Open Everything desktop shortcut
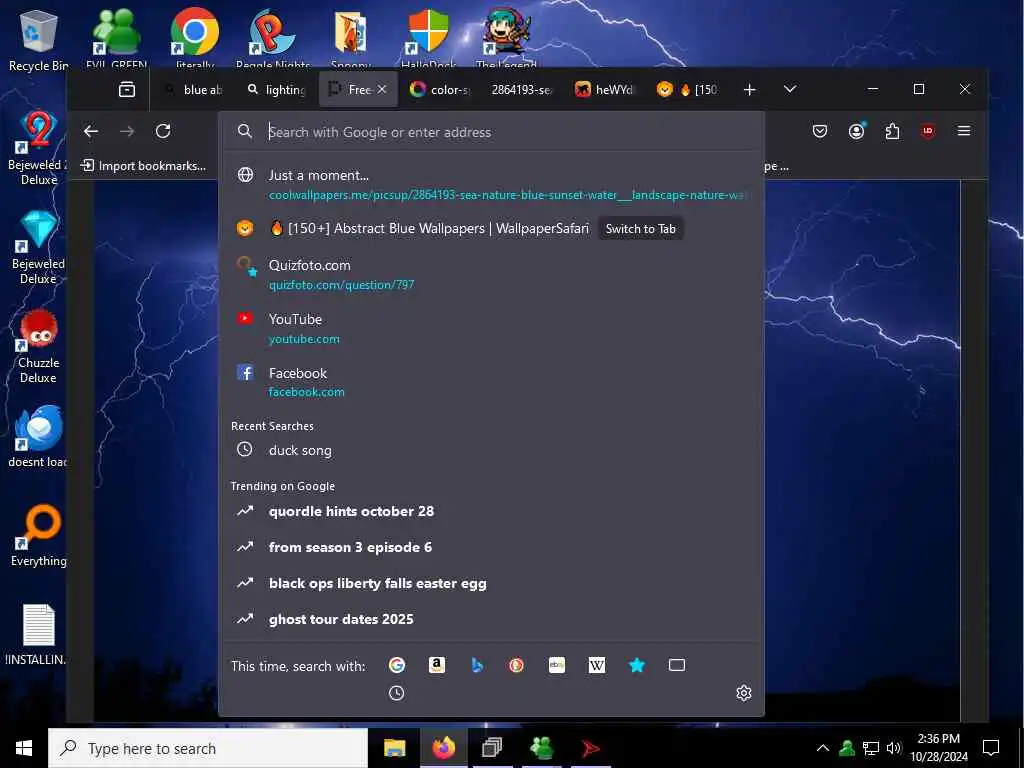 click(39, 536)
